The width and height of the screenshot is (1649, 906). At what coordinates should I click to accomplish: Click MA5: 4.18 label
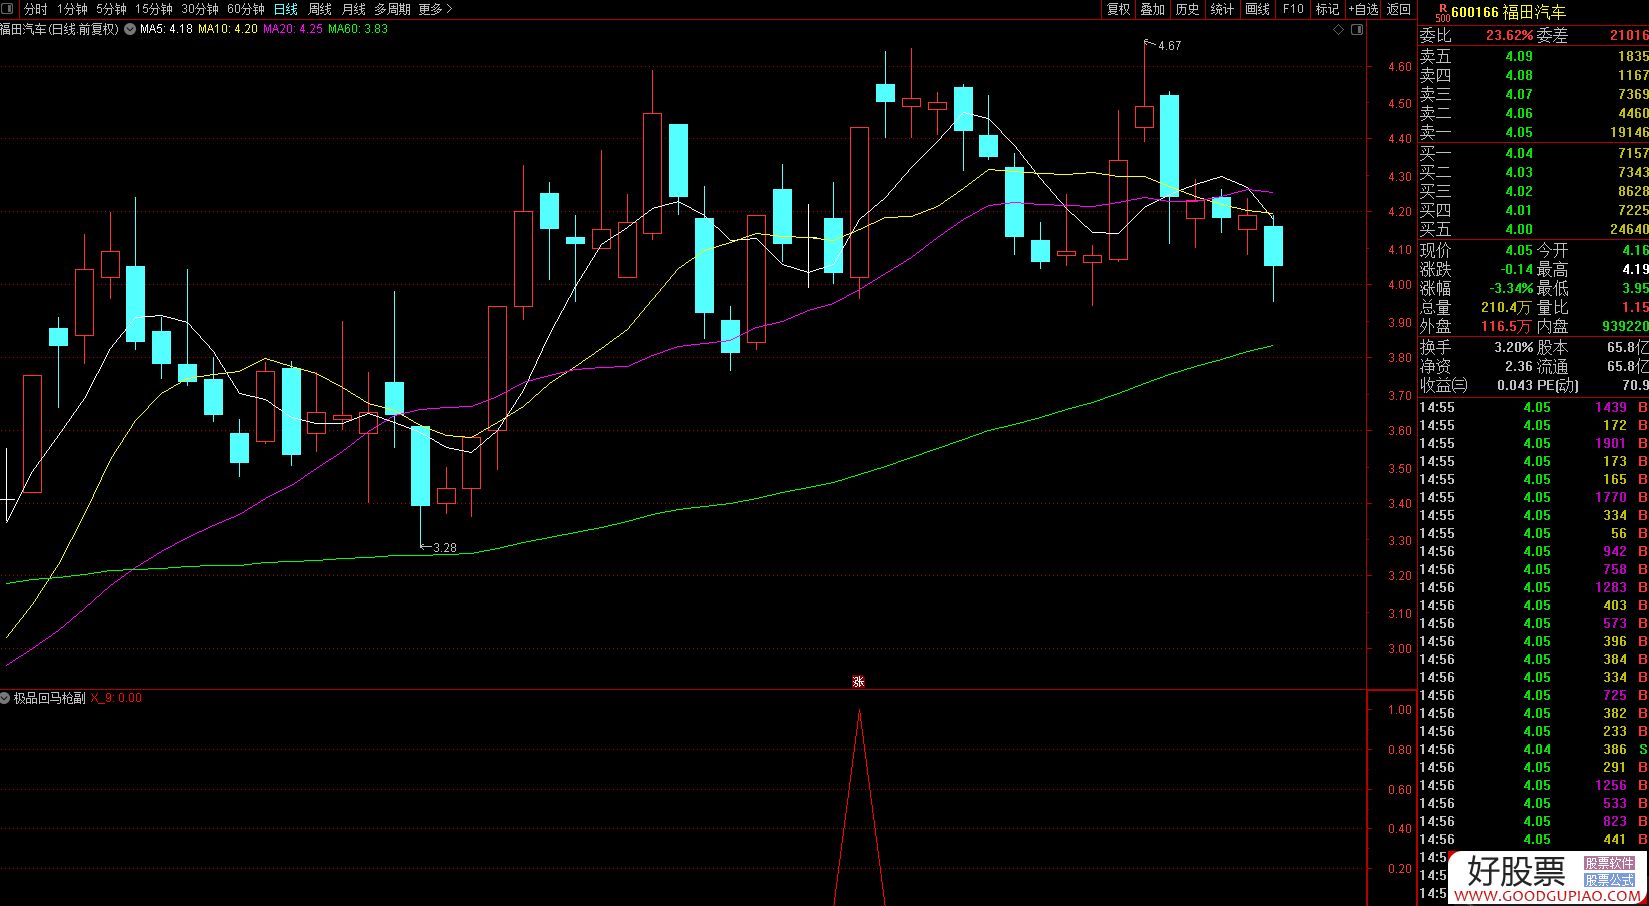pyautogui.click(x=166, y=29)
